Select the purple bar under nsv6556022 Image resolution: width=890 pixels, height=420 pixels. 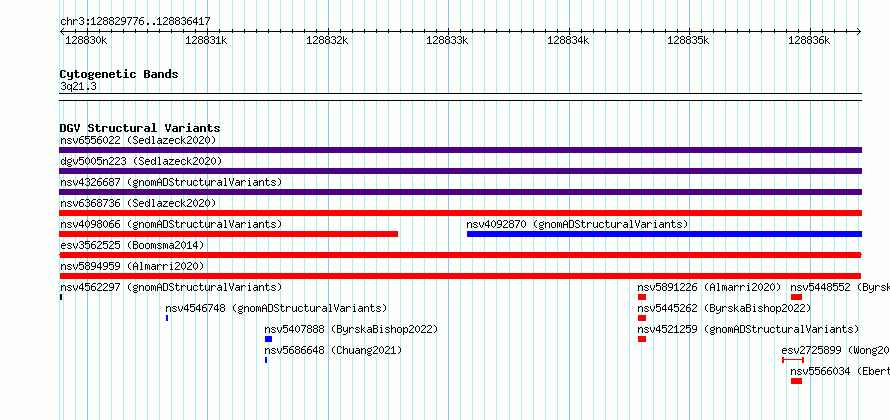pos(460,150)
